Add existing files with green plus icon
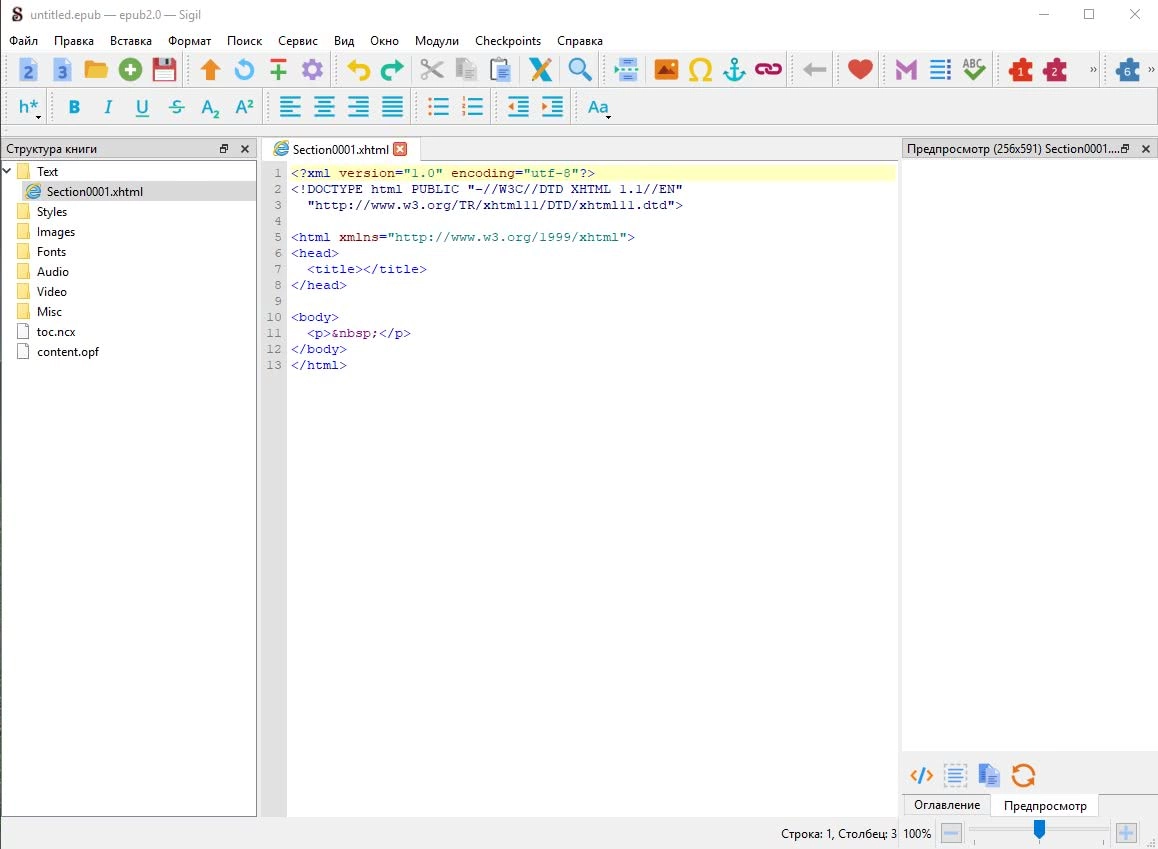Screen dimensions: 1158x849 pyautogui.click(x=130, y=70)
